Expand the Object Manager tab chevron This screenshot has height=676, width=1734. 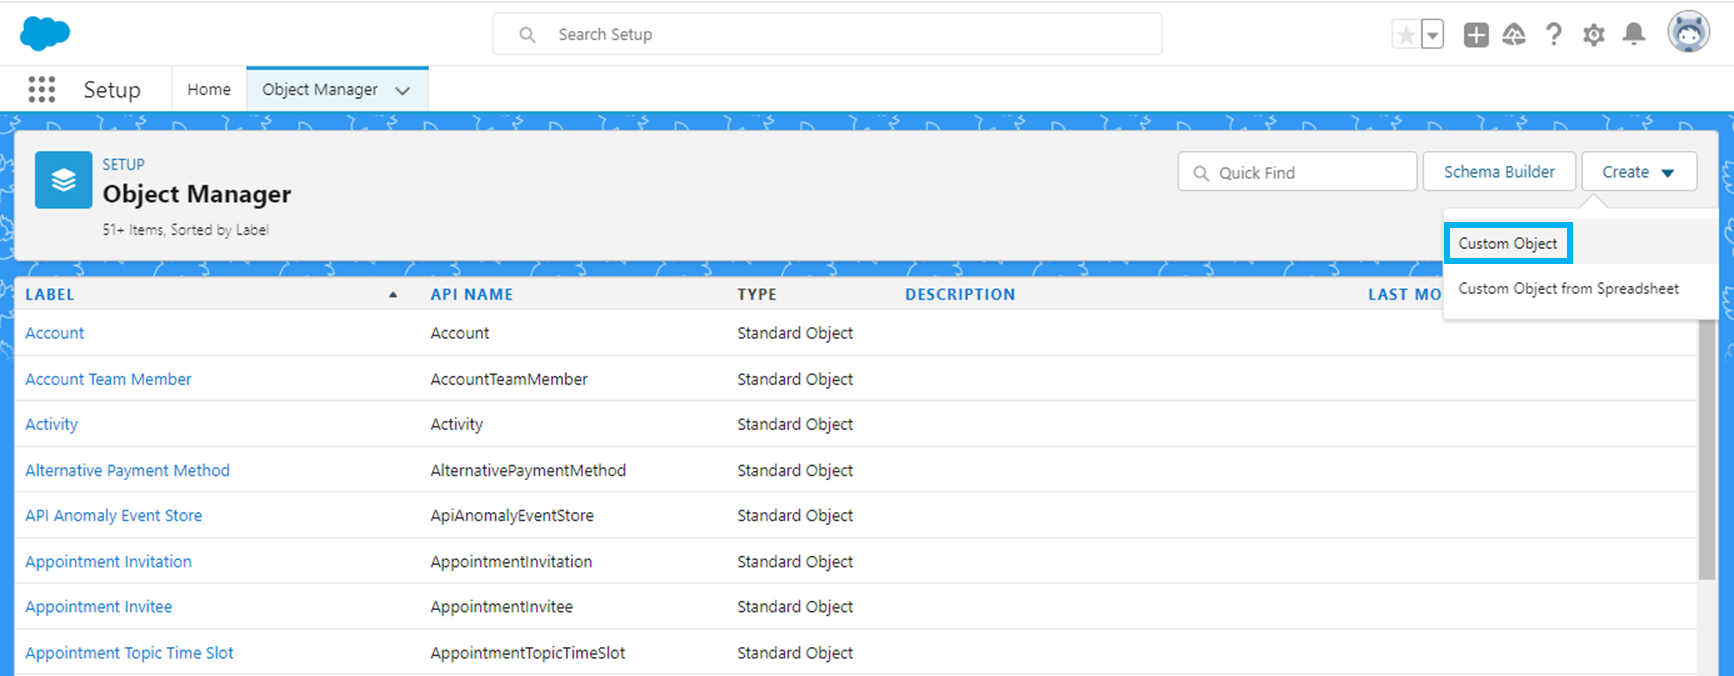(402, 90)
